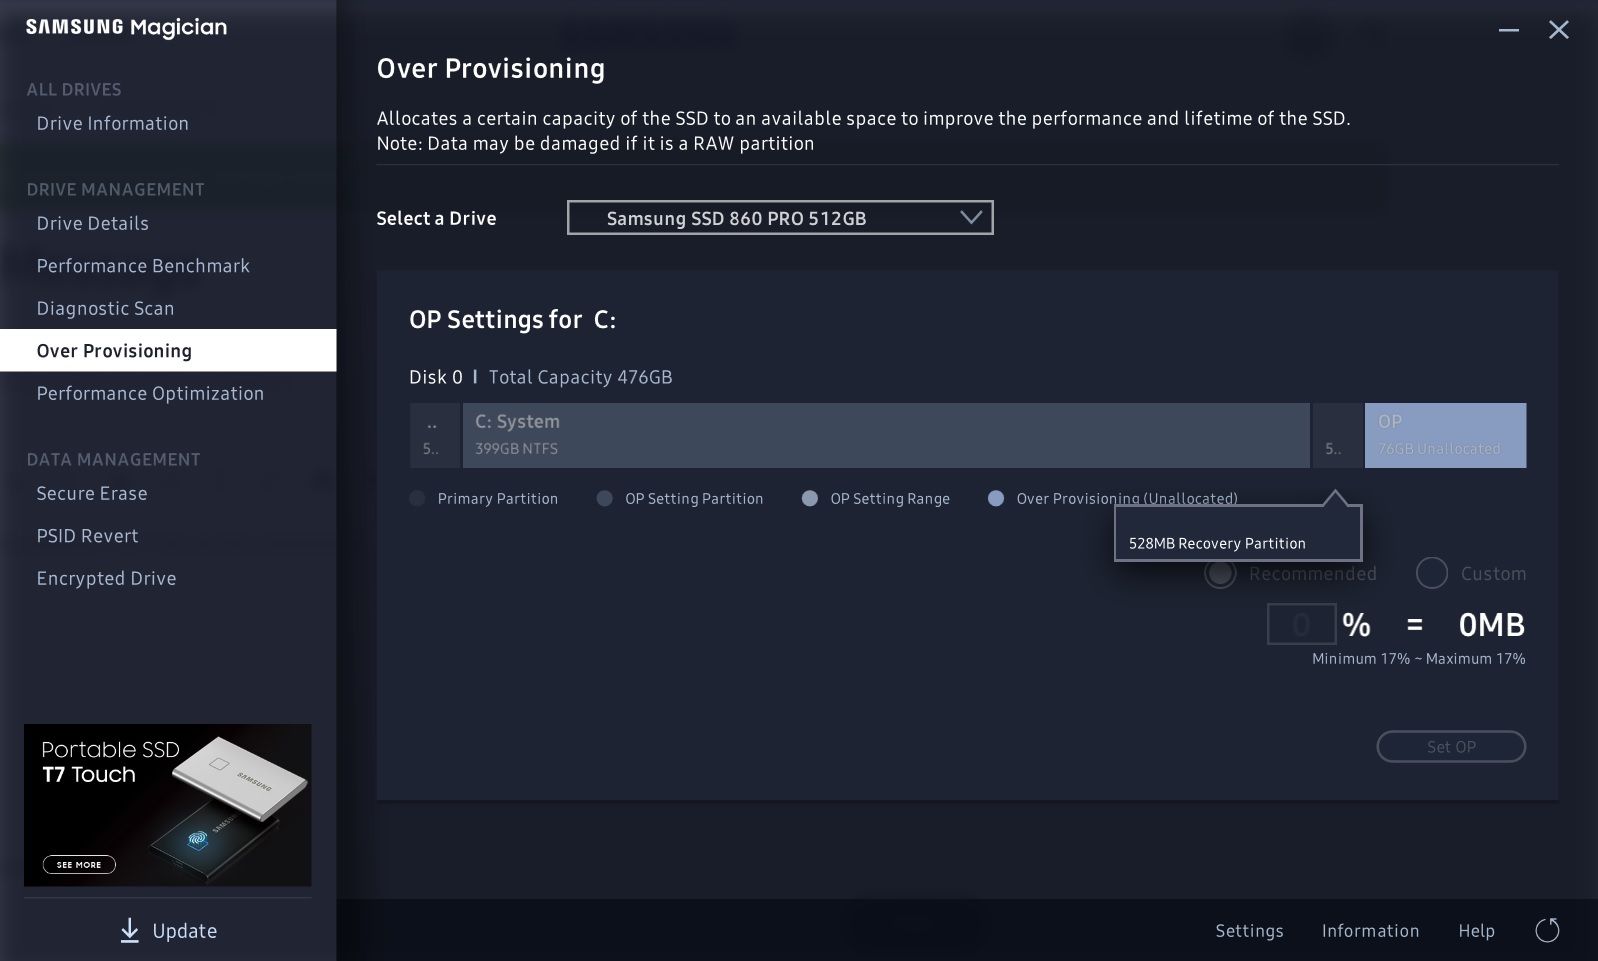This screenshot has height=961, width=1598.
Task: Open Drive Information page
Action: pyautogui.click(x=112, y=124)
